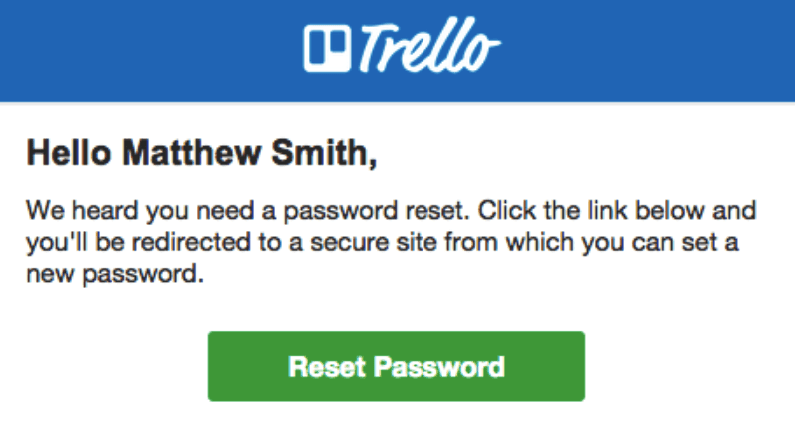
Task: Click the green Reset Password button
Action: [x=396, y=366]
